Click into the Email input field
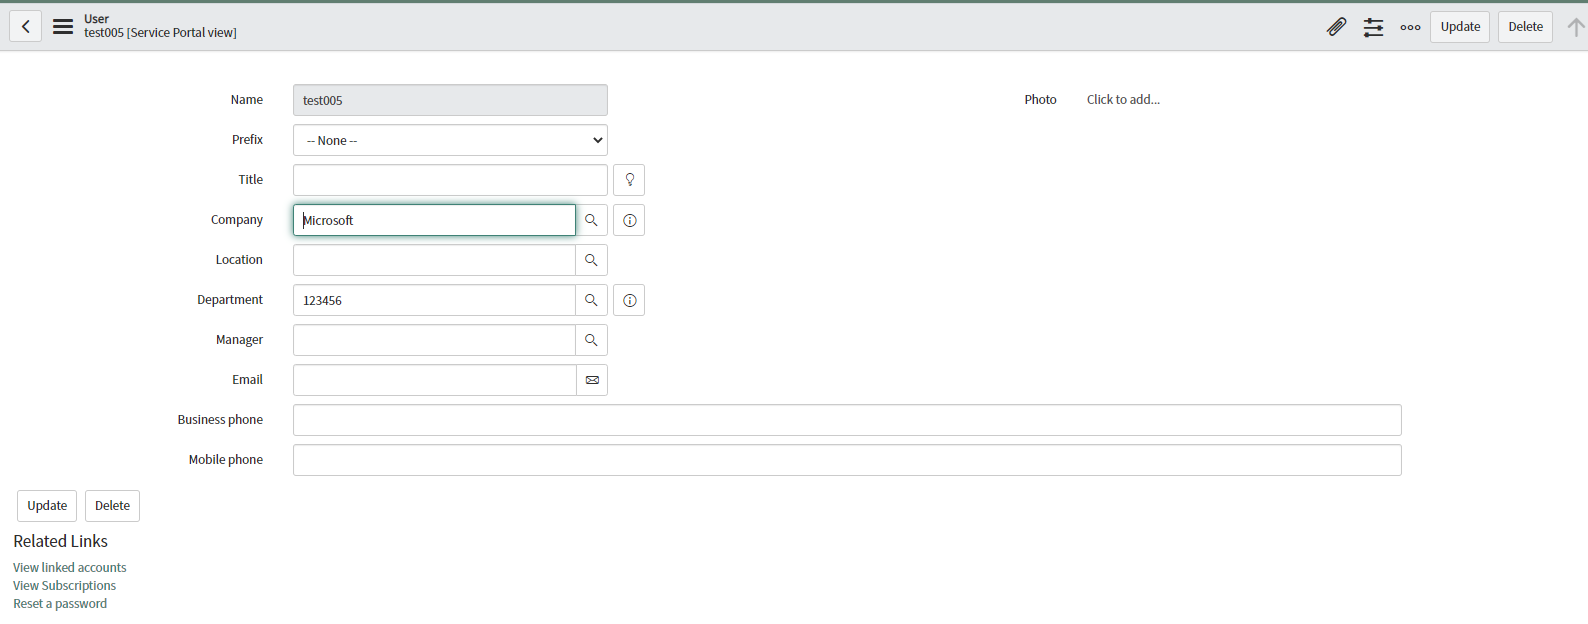This screenshot has width=1588, height=624. (435, 380)
